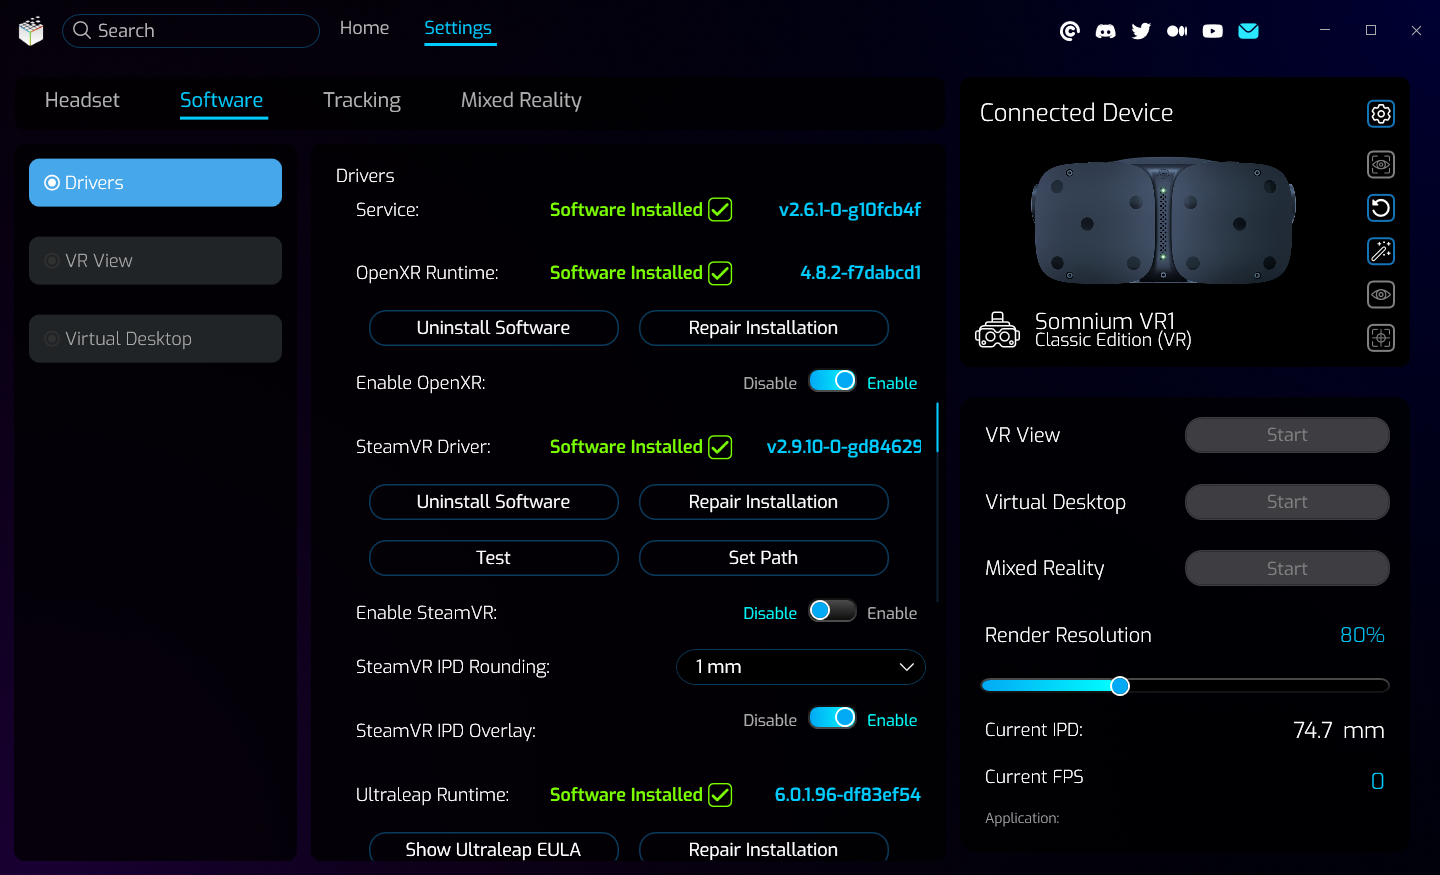Switch to the Headset tab

(82, 100)
